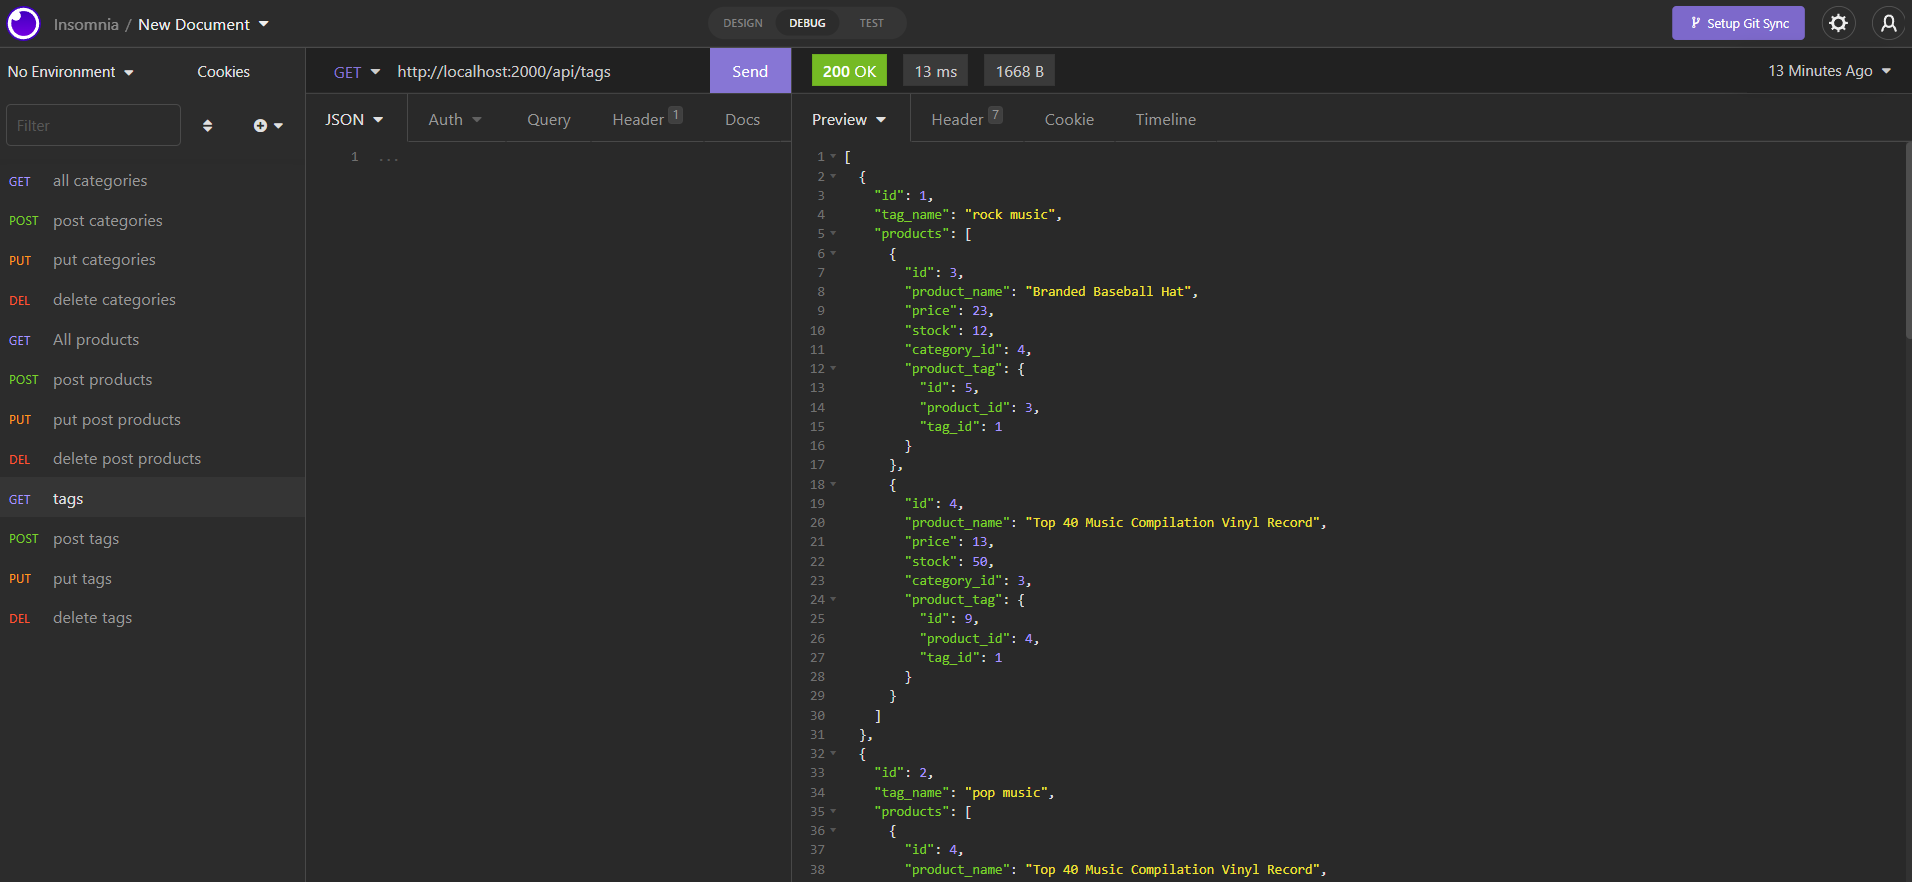
Task: Send the request
Action: pyautogui.click(x=750, y=71)
